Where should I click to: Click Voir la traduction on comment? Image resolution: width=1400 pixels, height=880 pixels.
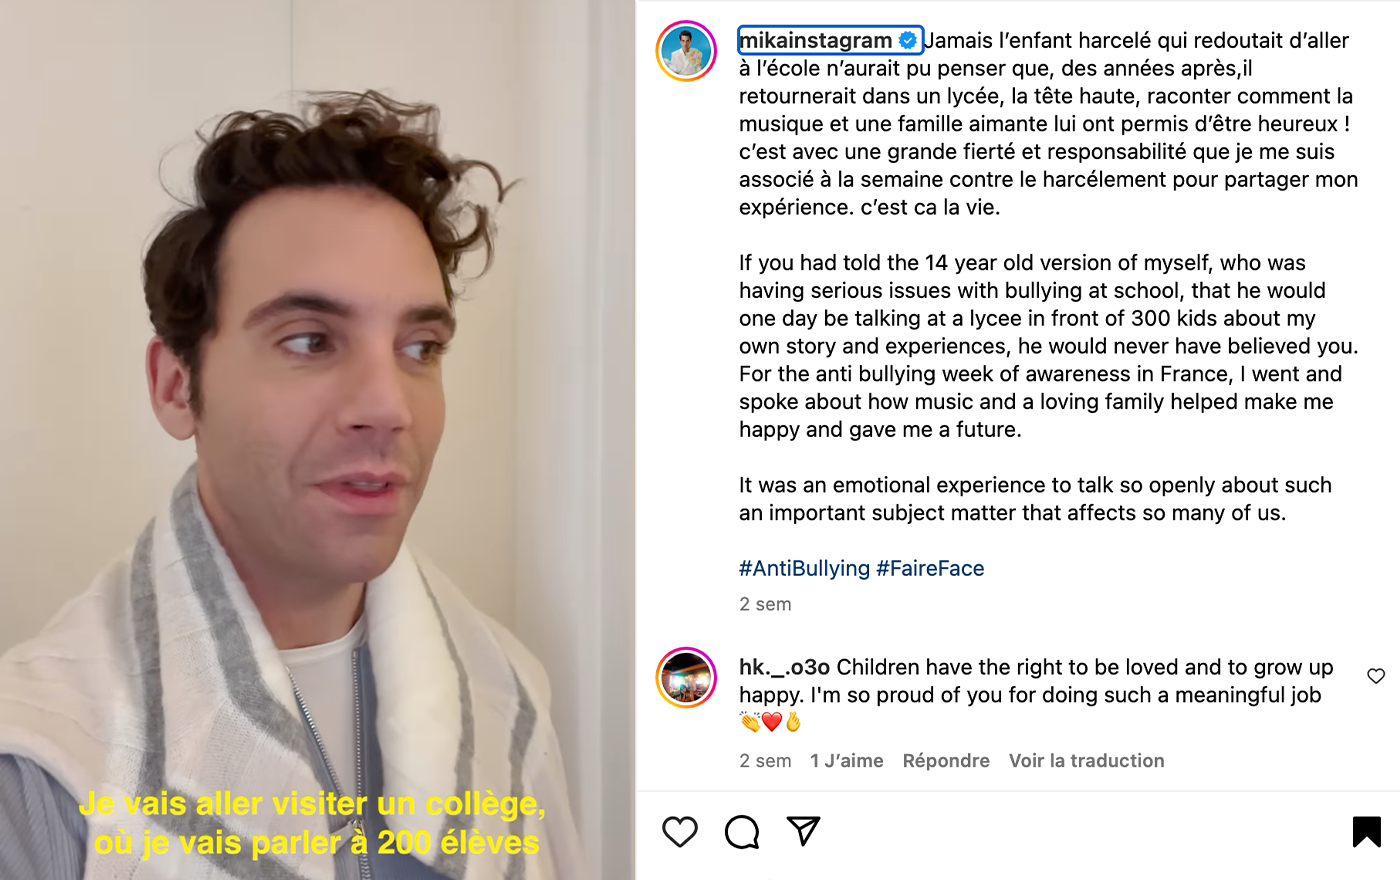pyautogui.click(x=1087, y=761)
